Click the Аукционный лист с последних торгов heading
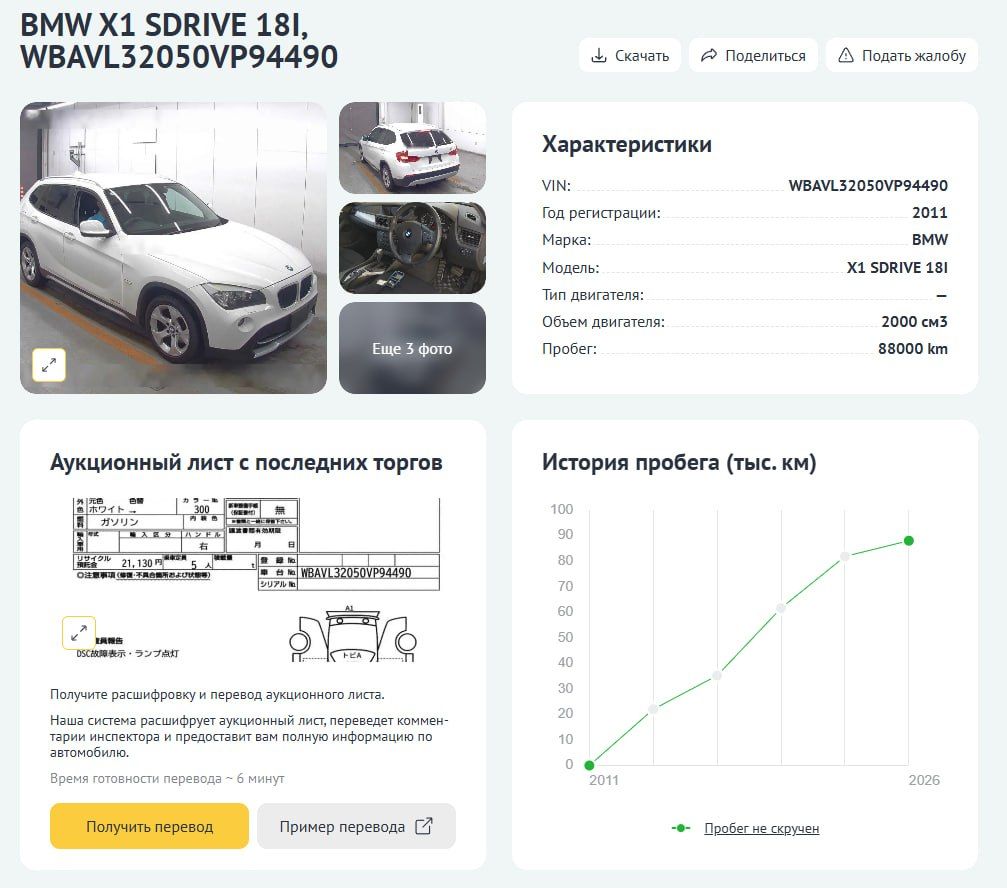The height and width of the screenshot is (888, 1007). coord(246,462)
